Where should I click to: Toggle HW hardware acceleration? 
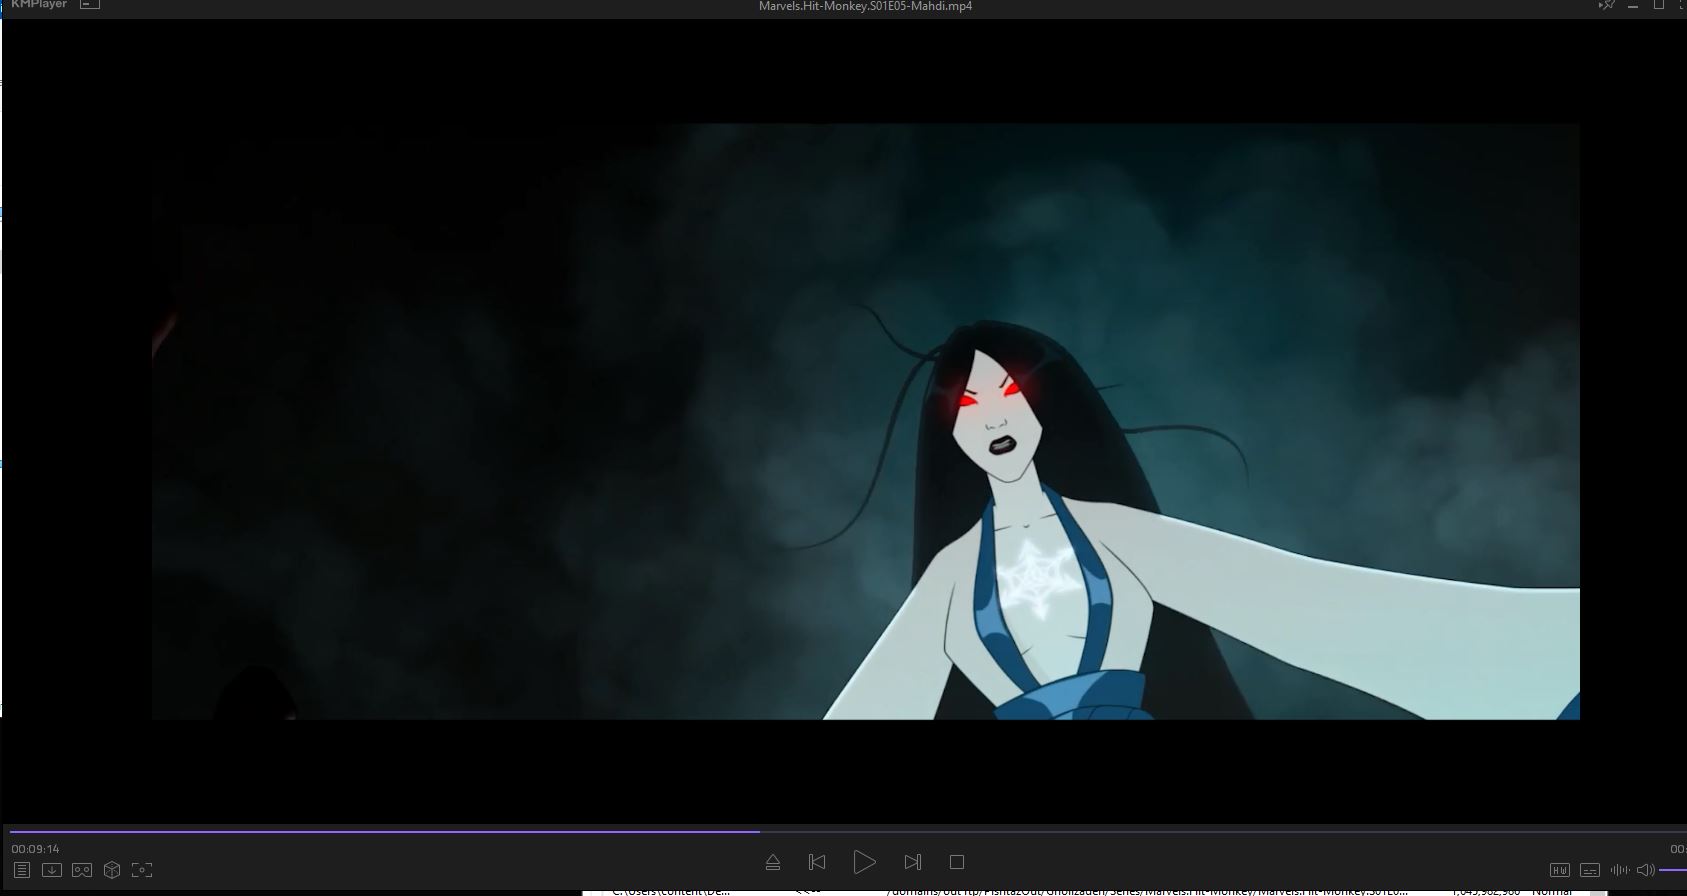(1559, 870)
